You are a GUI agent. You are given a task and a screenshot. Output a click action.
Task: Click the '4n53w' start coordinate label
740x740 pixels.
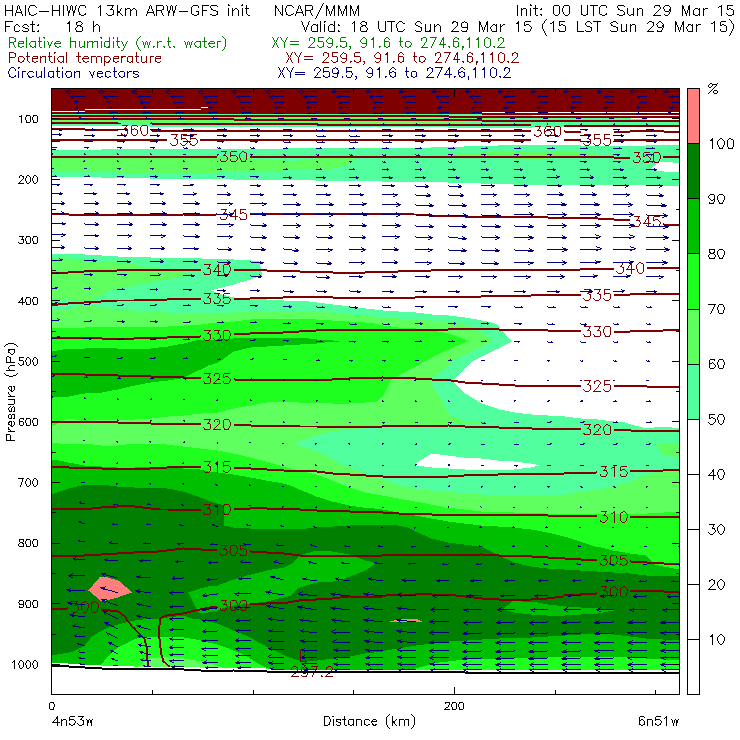coord(72,722)
